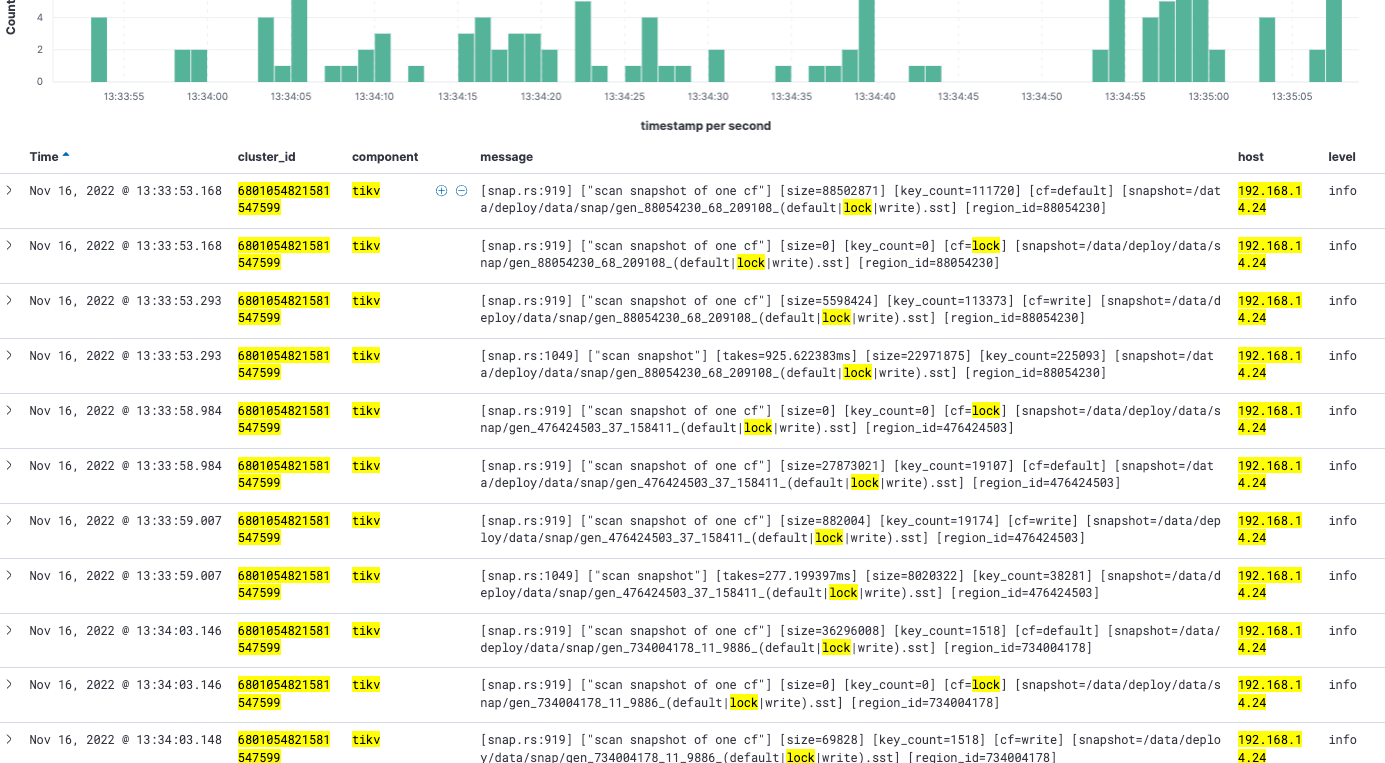Screen dimensions: 1385x763
Task: Expand the row with size=69828 message
Action: (10, 740)
